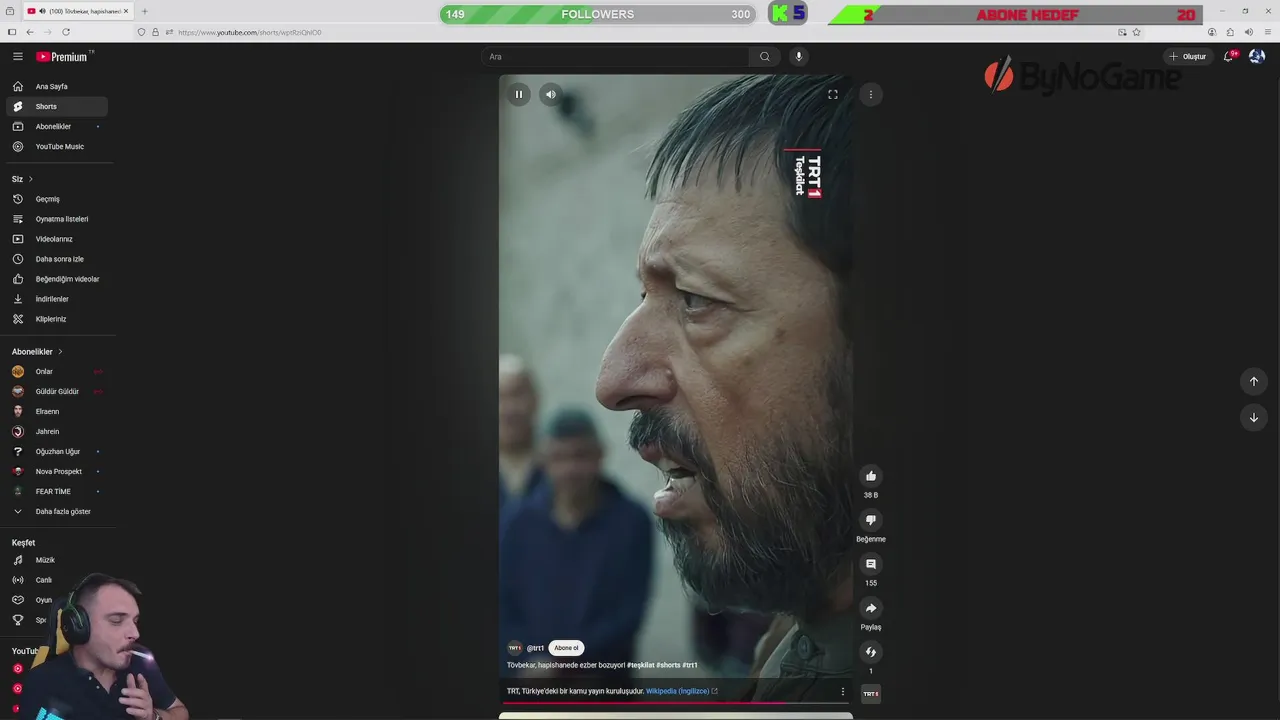
Task: Open the comments with 155 count
Action: pyautogui.click(x=871, y=564)
